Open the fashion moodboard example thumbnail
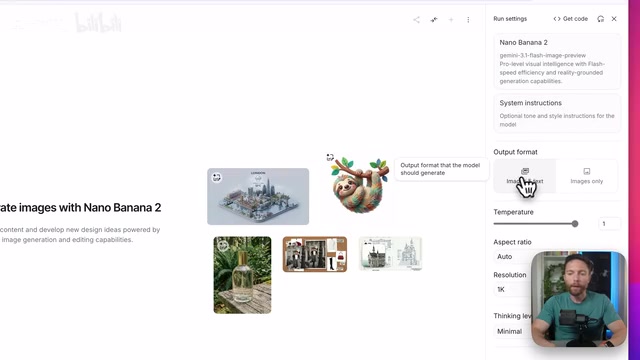The width and height of the screenshot is (640, 360). [315, 254]
